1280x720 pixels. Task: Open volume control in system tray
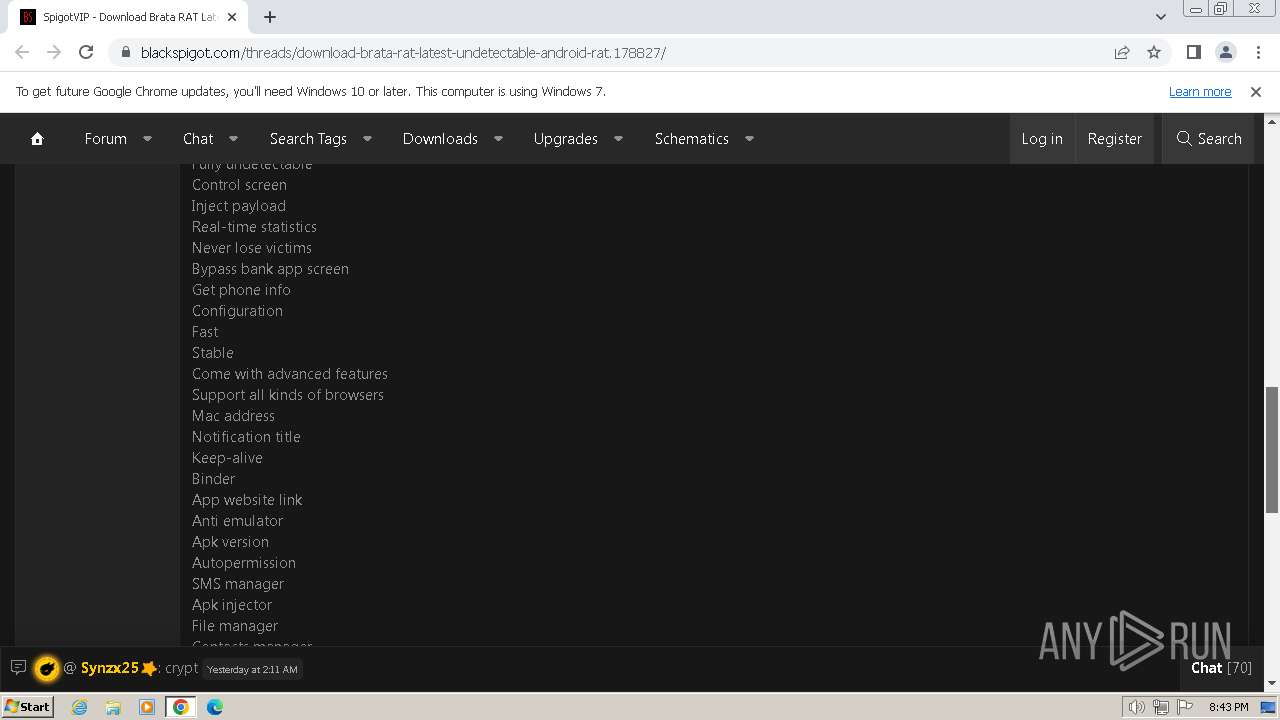click(1137, 707)
